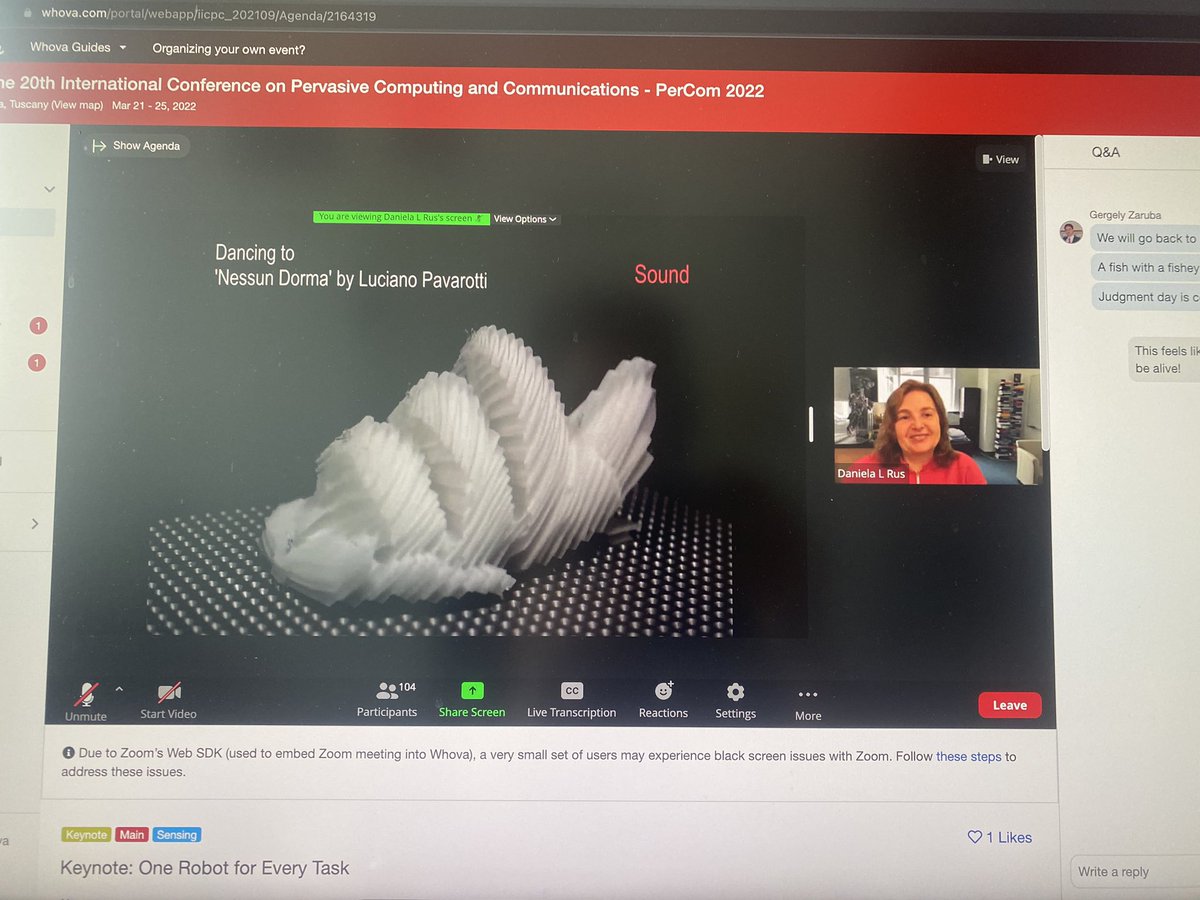This screenshot has height=900, width=1200.
Task: Collapse left sidebar section chevron down
Action: tap(49, 188)
